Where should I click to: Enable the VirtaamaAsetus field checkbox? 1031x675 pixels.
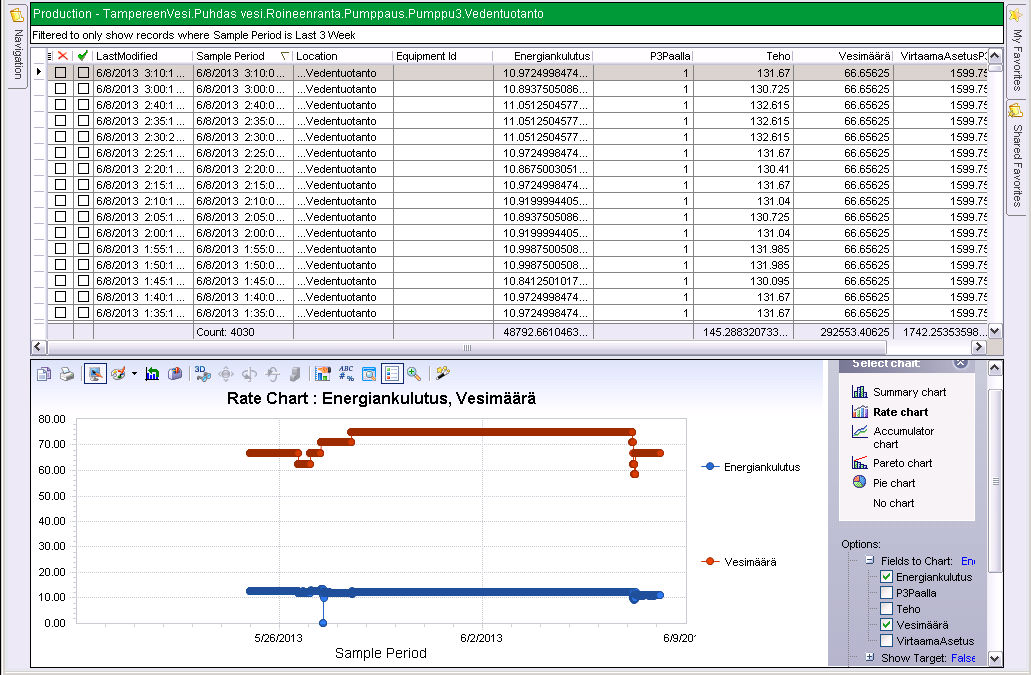tap(886, 641)
